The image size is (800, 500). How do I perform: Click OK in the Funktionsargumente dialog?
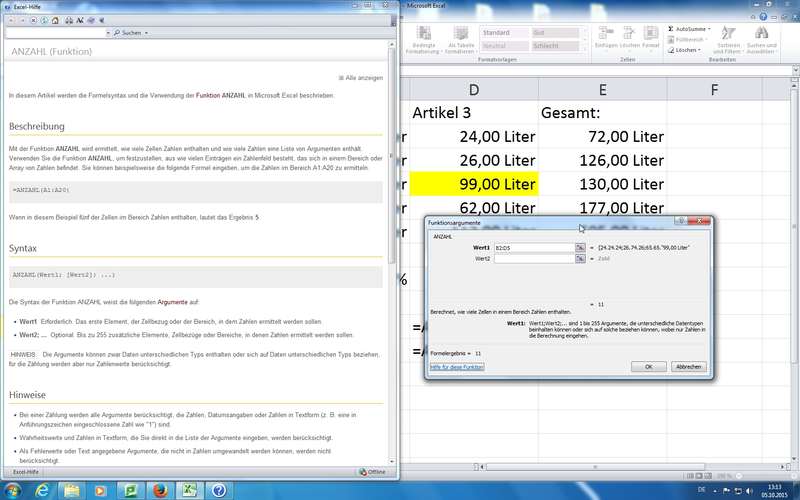pos(648,367)
